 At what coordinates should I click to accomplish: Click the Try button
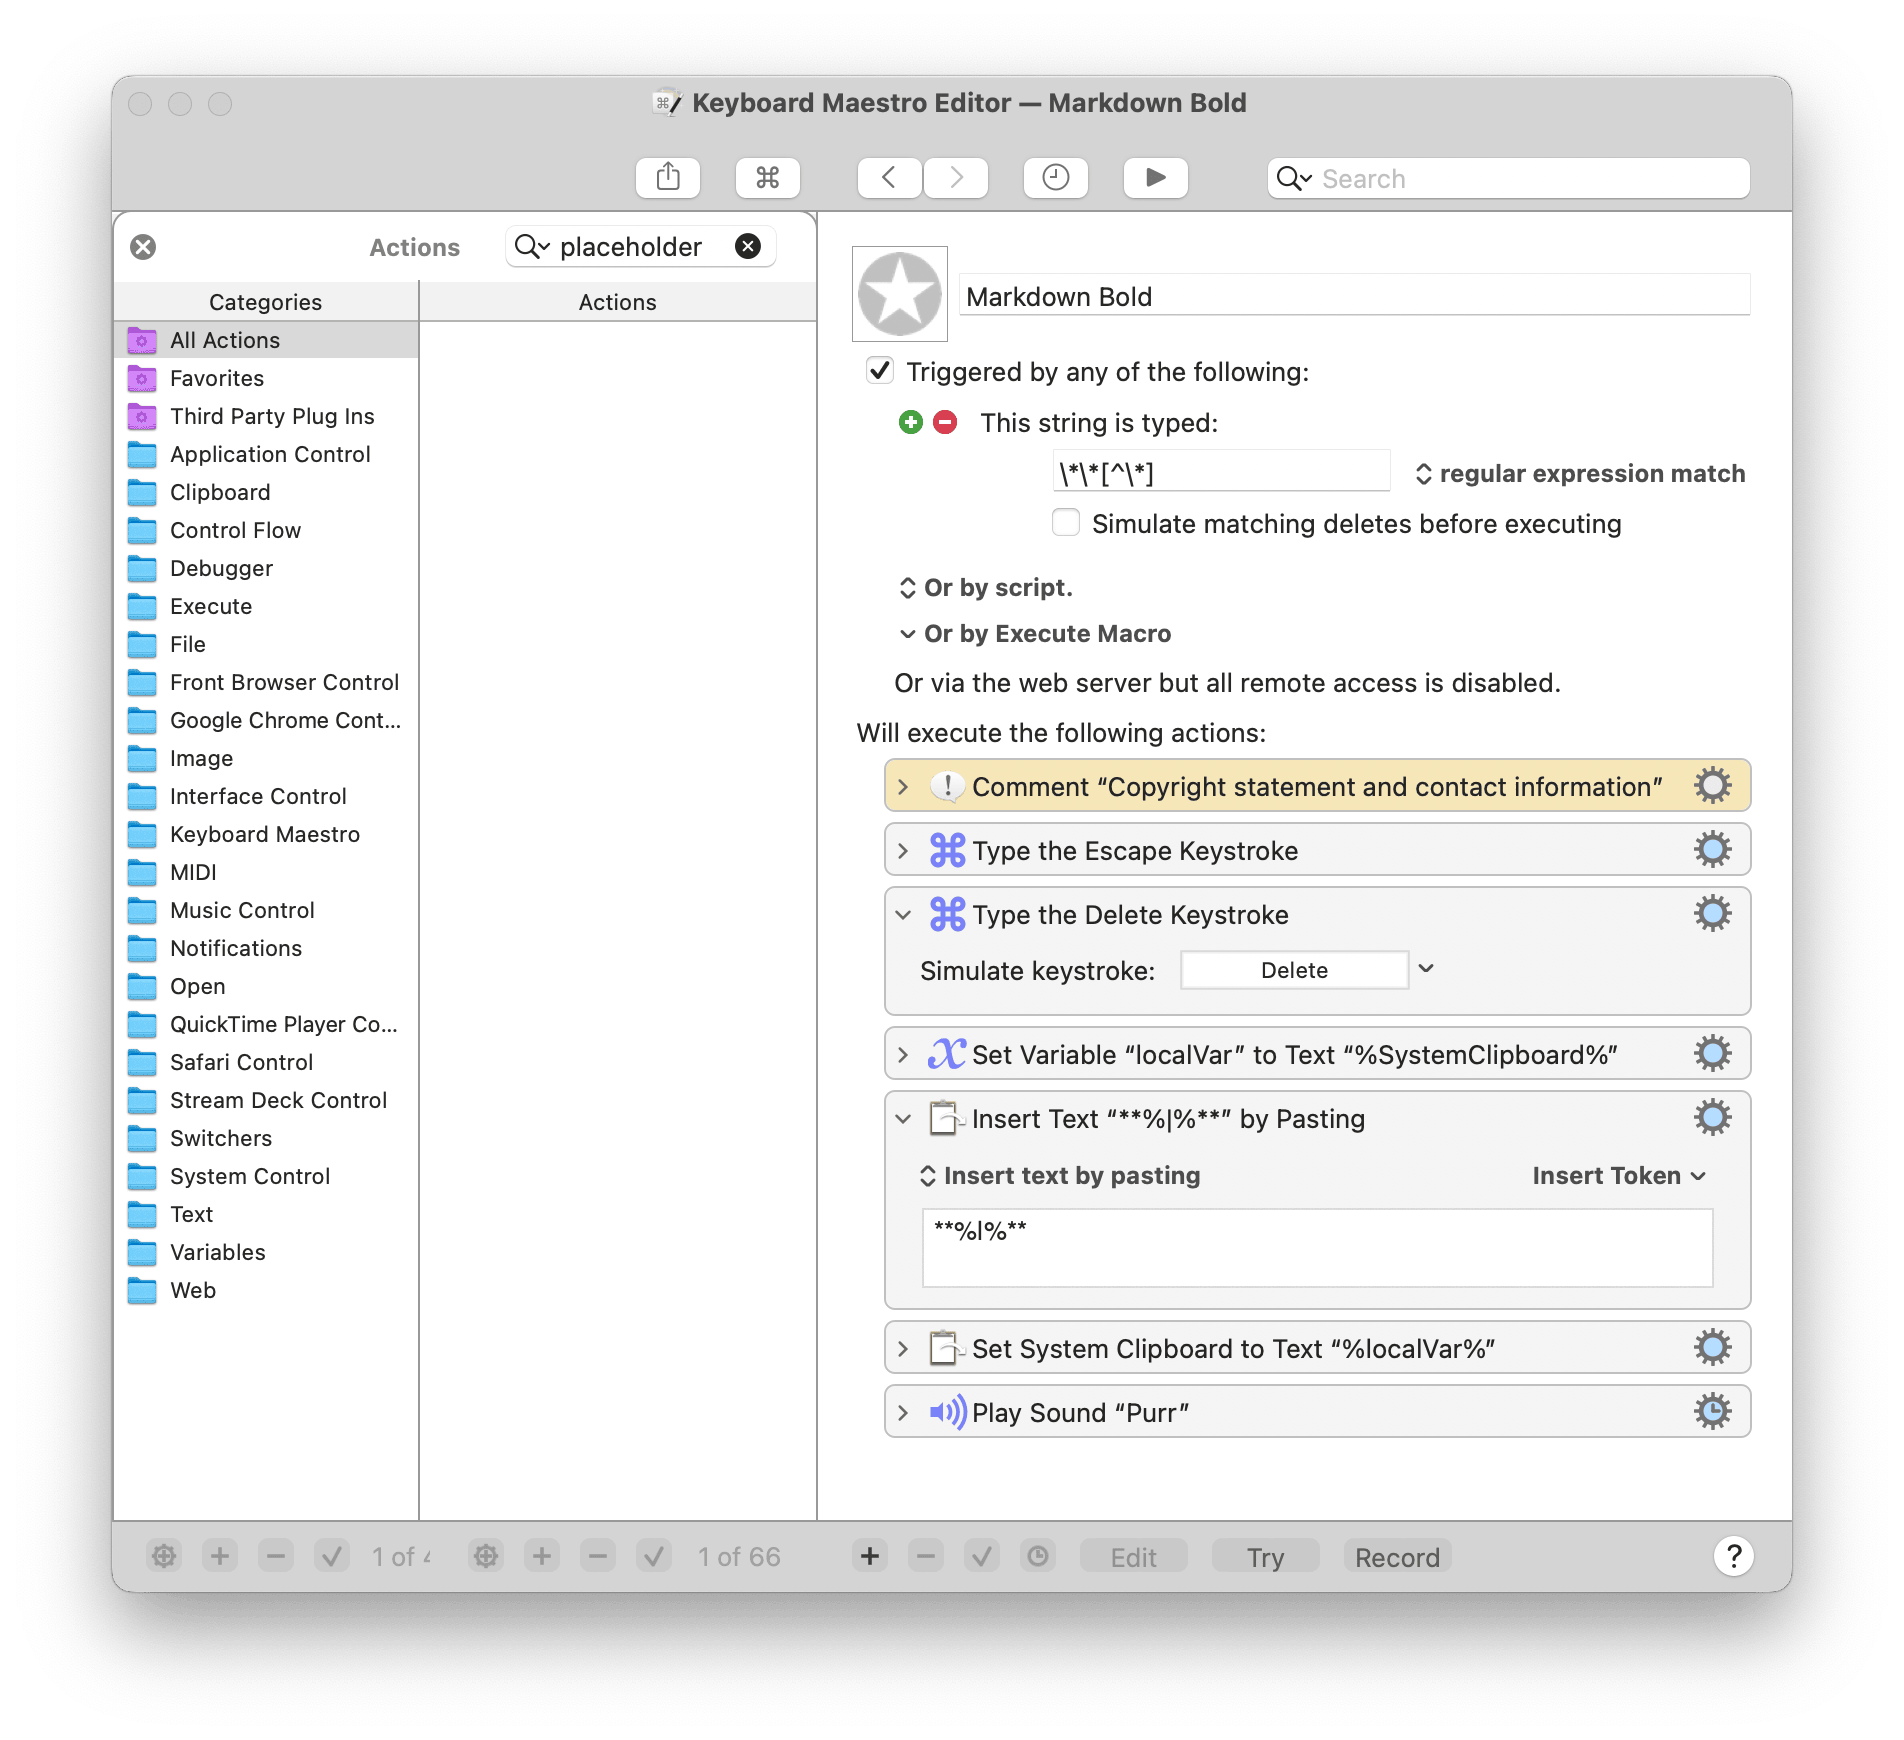point(1265,1557)
